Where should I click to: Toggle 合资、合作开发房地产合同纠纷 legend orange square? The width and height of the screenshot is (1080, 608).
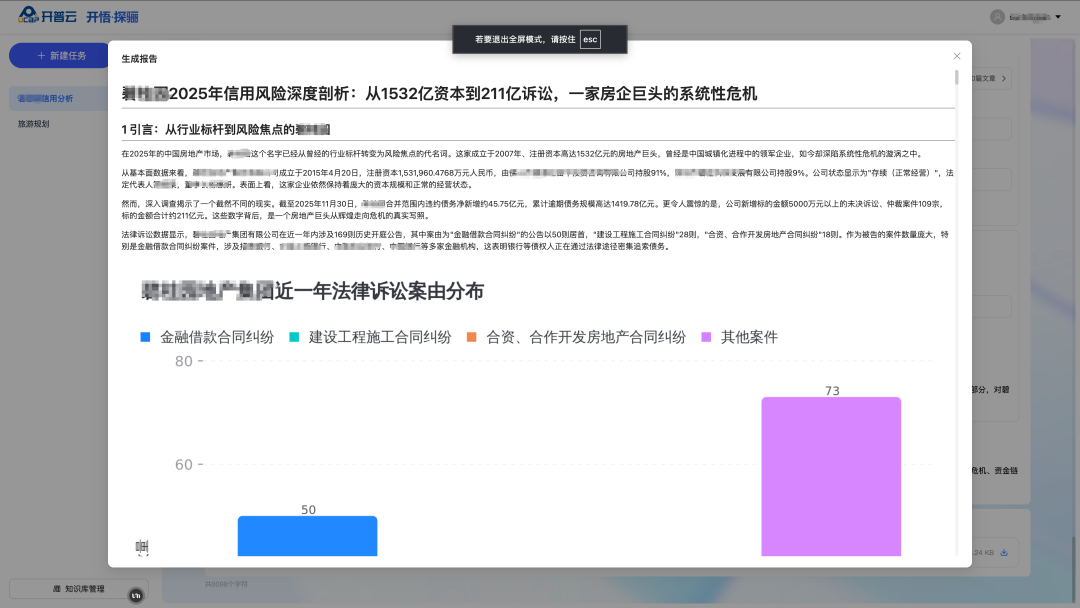point(472,338)
